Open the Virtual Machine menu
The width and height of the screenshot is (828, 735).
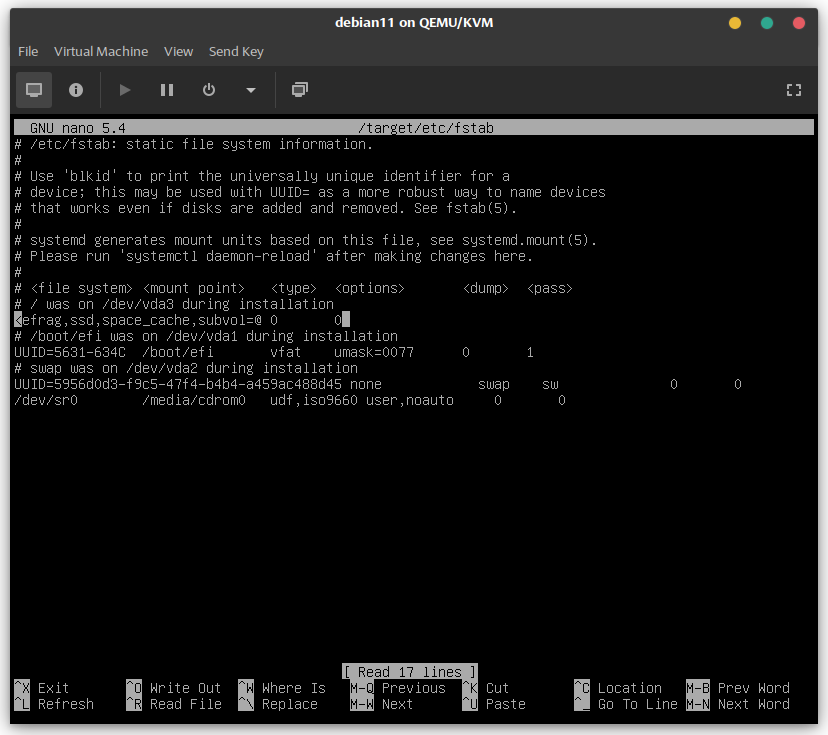pyautogui.click(x=101, y=51)
